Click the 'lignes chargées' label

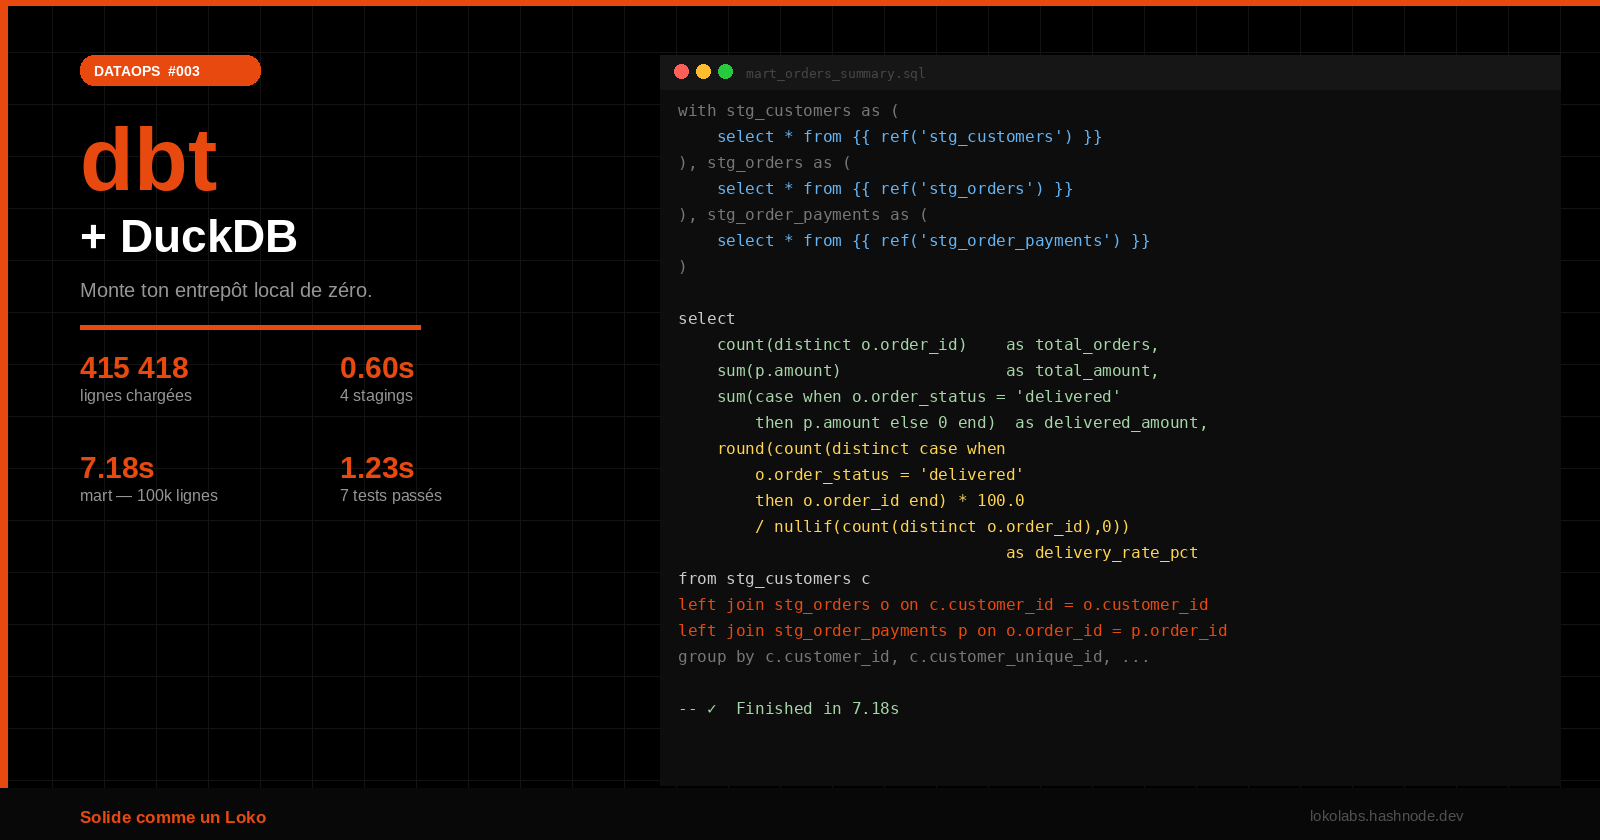click(136, 396)
